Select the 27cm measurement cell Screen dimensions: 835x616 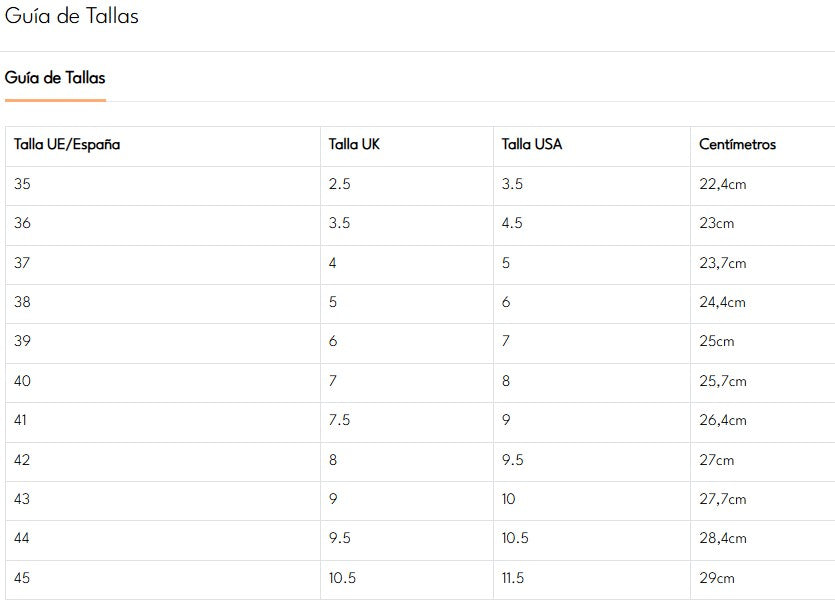(x=717, y=460)
